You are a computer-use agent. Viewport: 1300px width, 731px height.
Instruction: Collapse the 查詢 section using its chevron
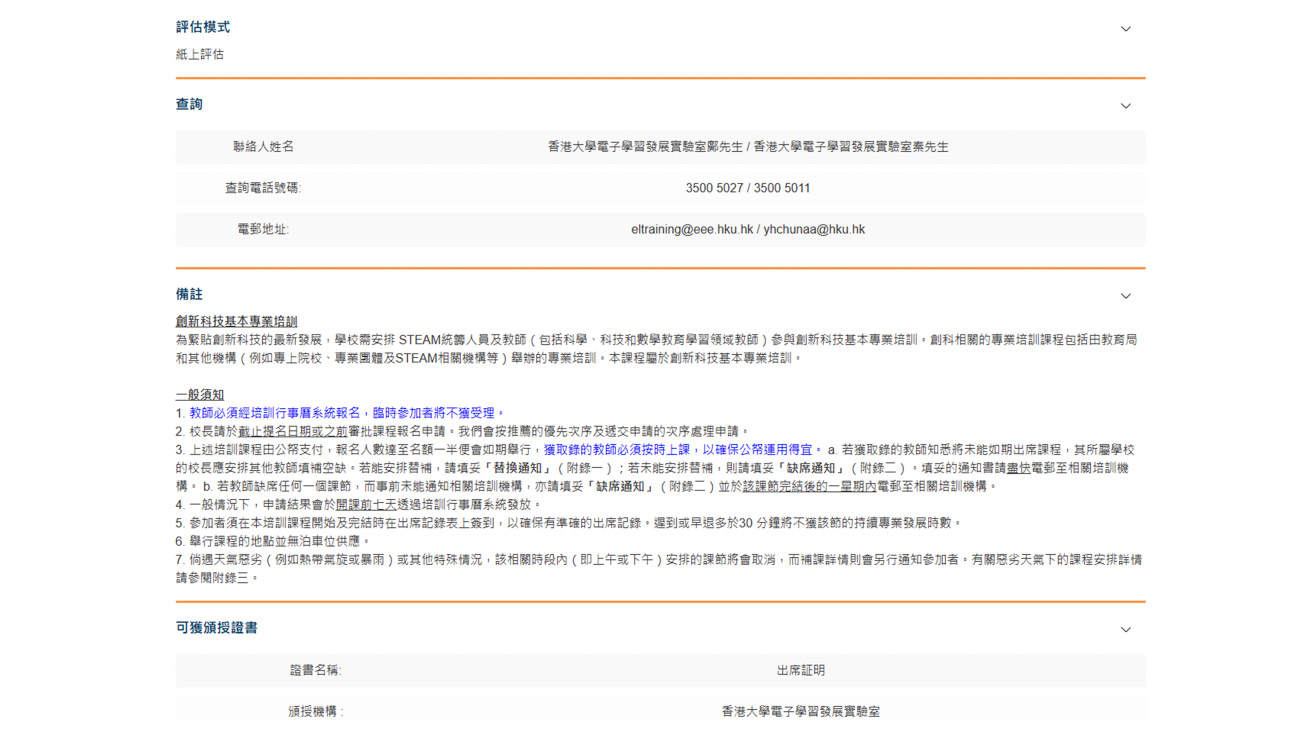pos(1125,106)
